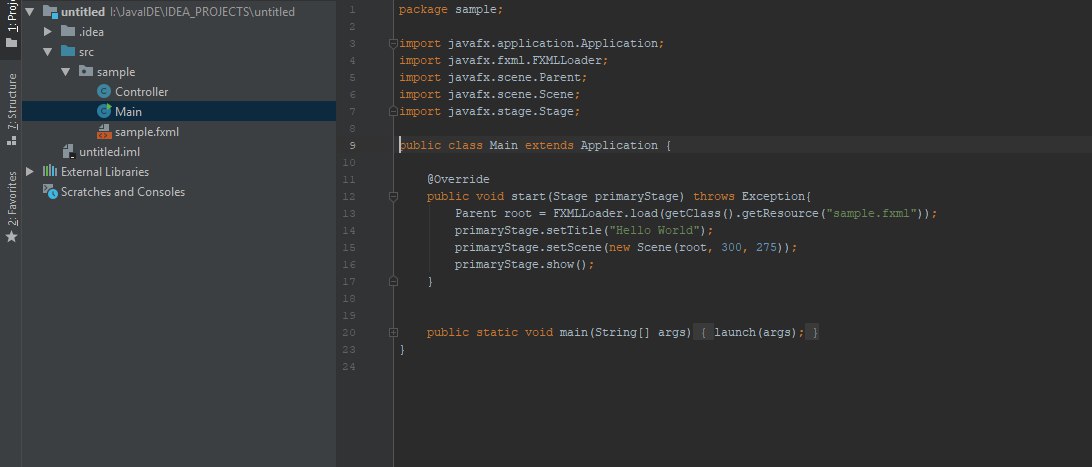Image resolution: width=1092 pixels, height=467 pixels.
Task: Click line number 9 in the gutter
Action: (352, 145)
